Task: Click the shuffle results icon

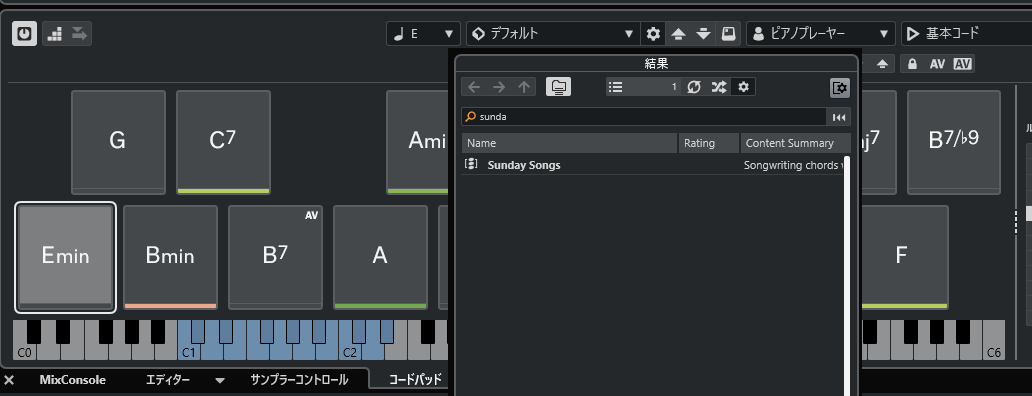Action: [719, 87]
